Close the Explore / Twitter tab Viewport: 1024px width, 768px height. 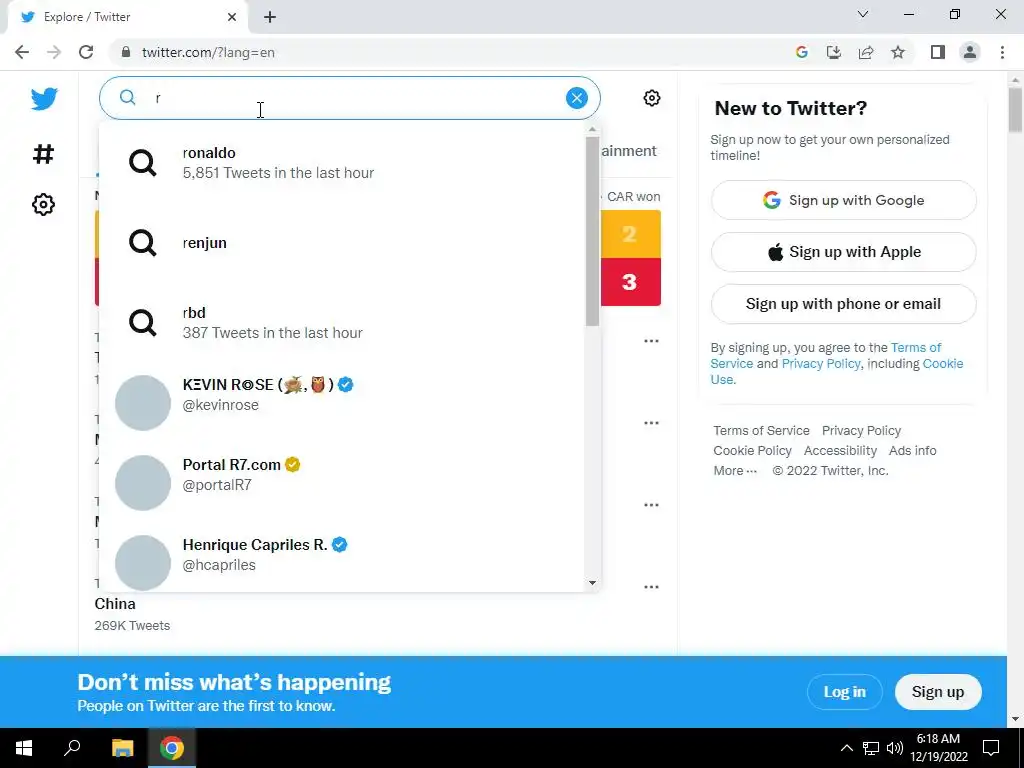(232, 17)
